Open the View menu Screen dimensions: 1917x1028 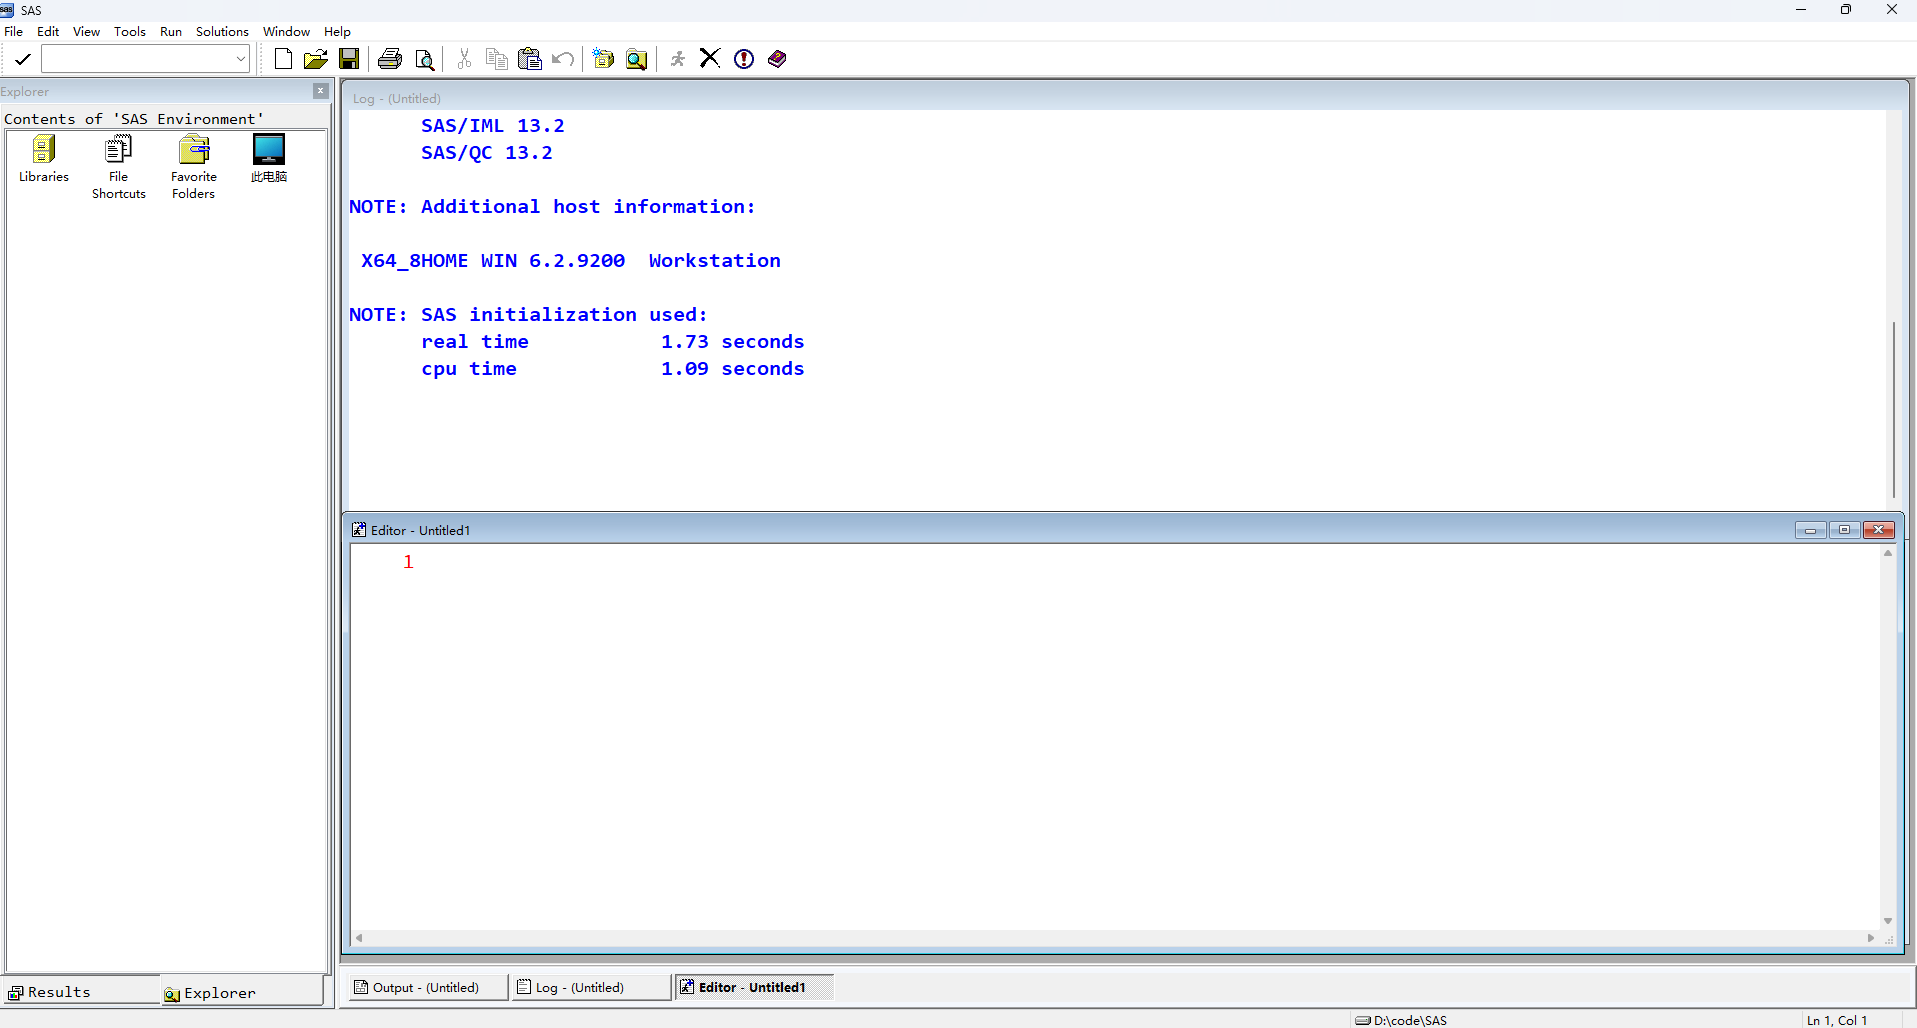(x=86, y=31)
